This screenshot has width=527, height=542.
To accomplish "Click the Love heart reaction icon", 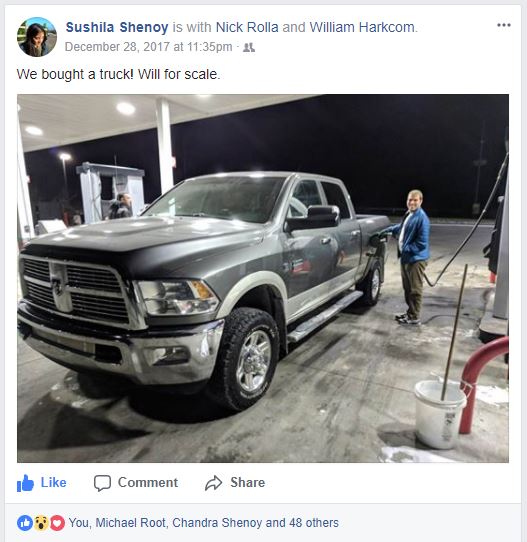I will tap(57, 523).
